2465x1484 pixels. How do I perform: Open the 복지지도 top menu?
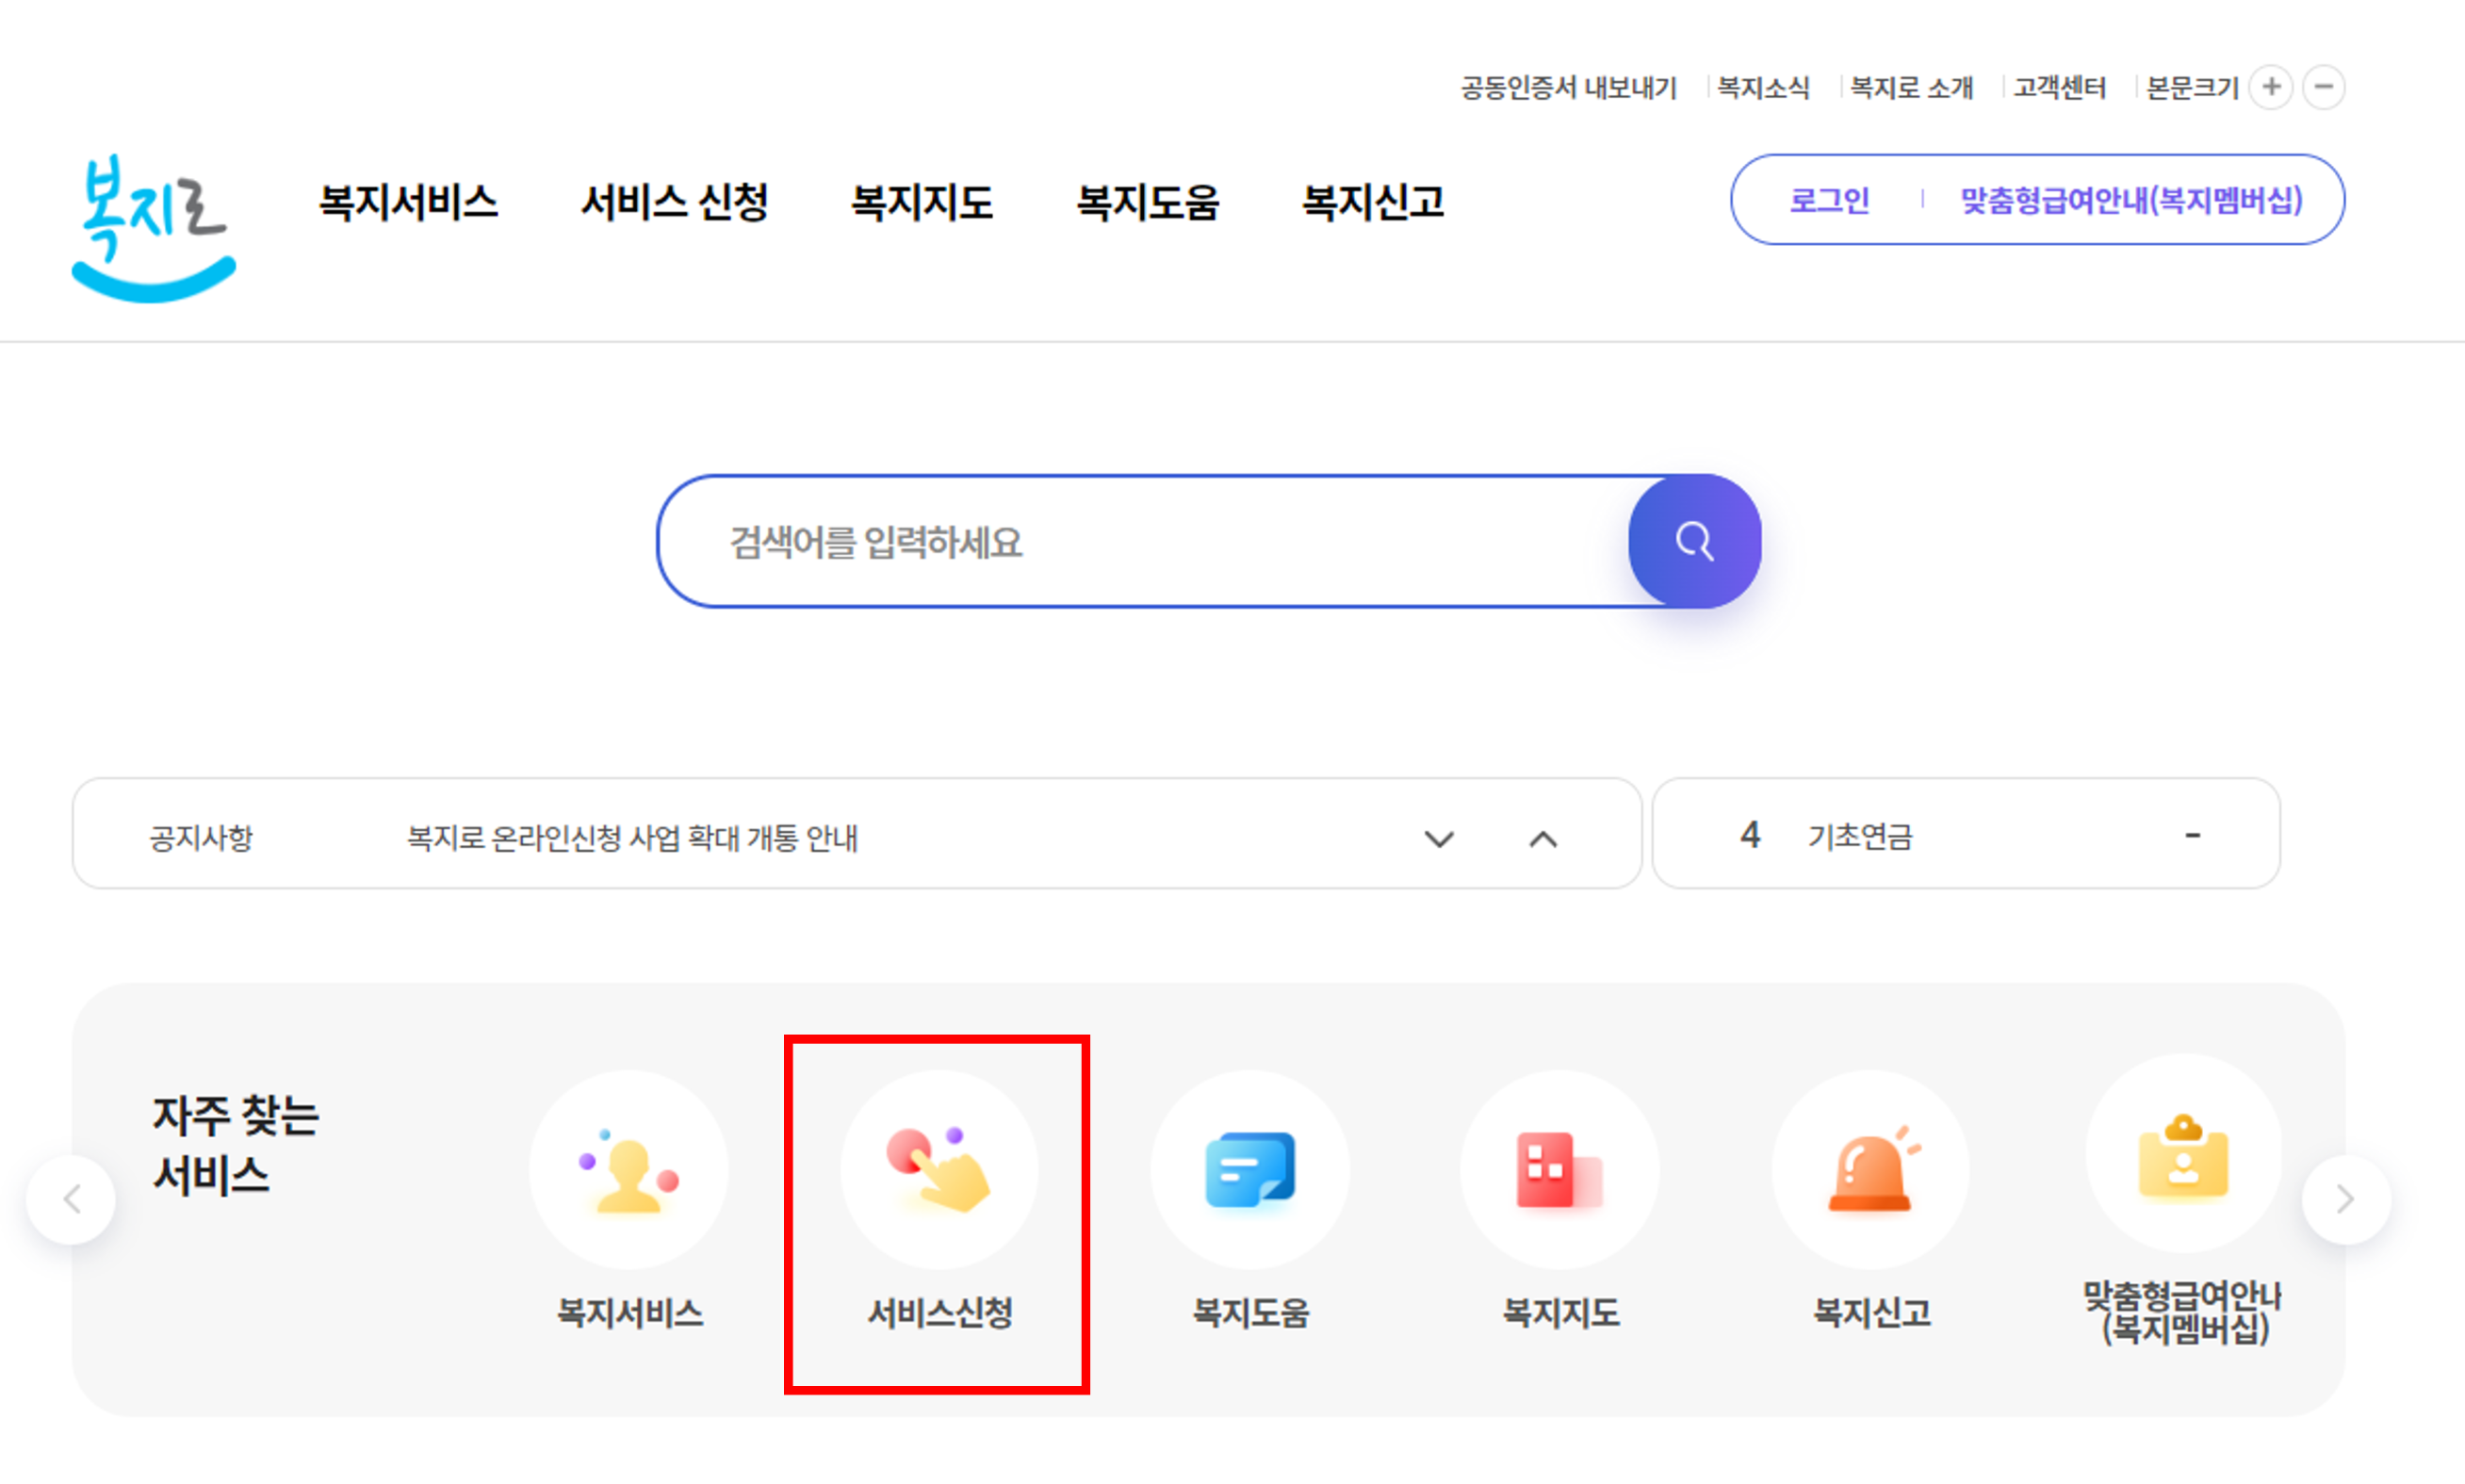click(x=922, y=202)
